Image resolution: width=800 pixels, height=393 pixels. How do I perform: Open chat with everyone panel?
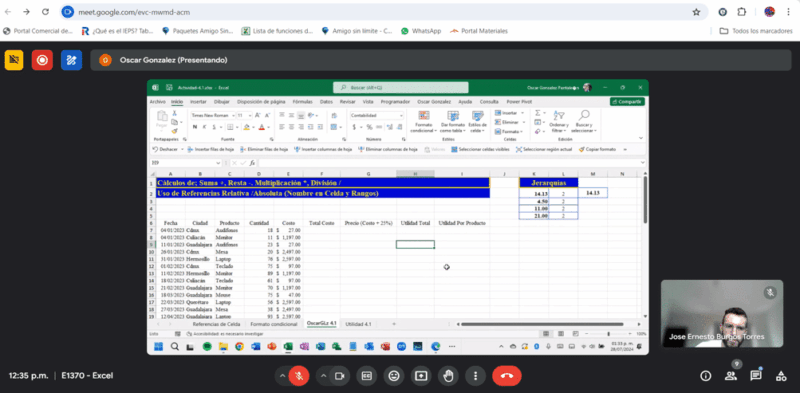tap(756, 376)
